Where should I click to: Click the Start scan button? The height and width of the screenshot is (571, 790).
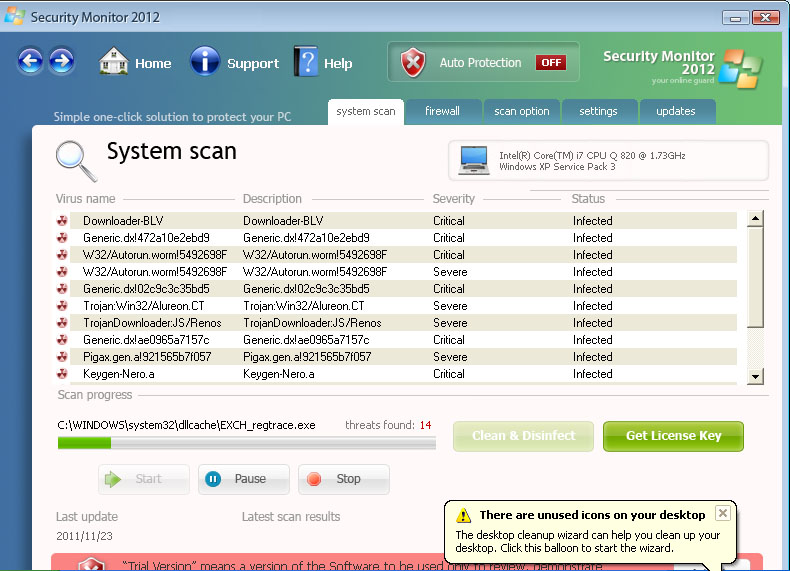click(144, 479)
